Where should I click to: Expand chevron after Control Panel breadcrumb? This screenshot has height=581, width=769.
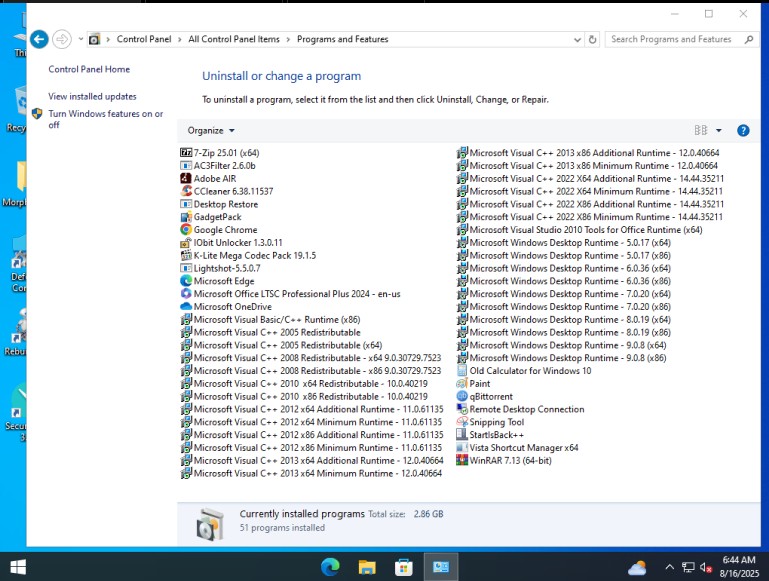pyautogui.click(x=179, y=39)
